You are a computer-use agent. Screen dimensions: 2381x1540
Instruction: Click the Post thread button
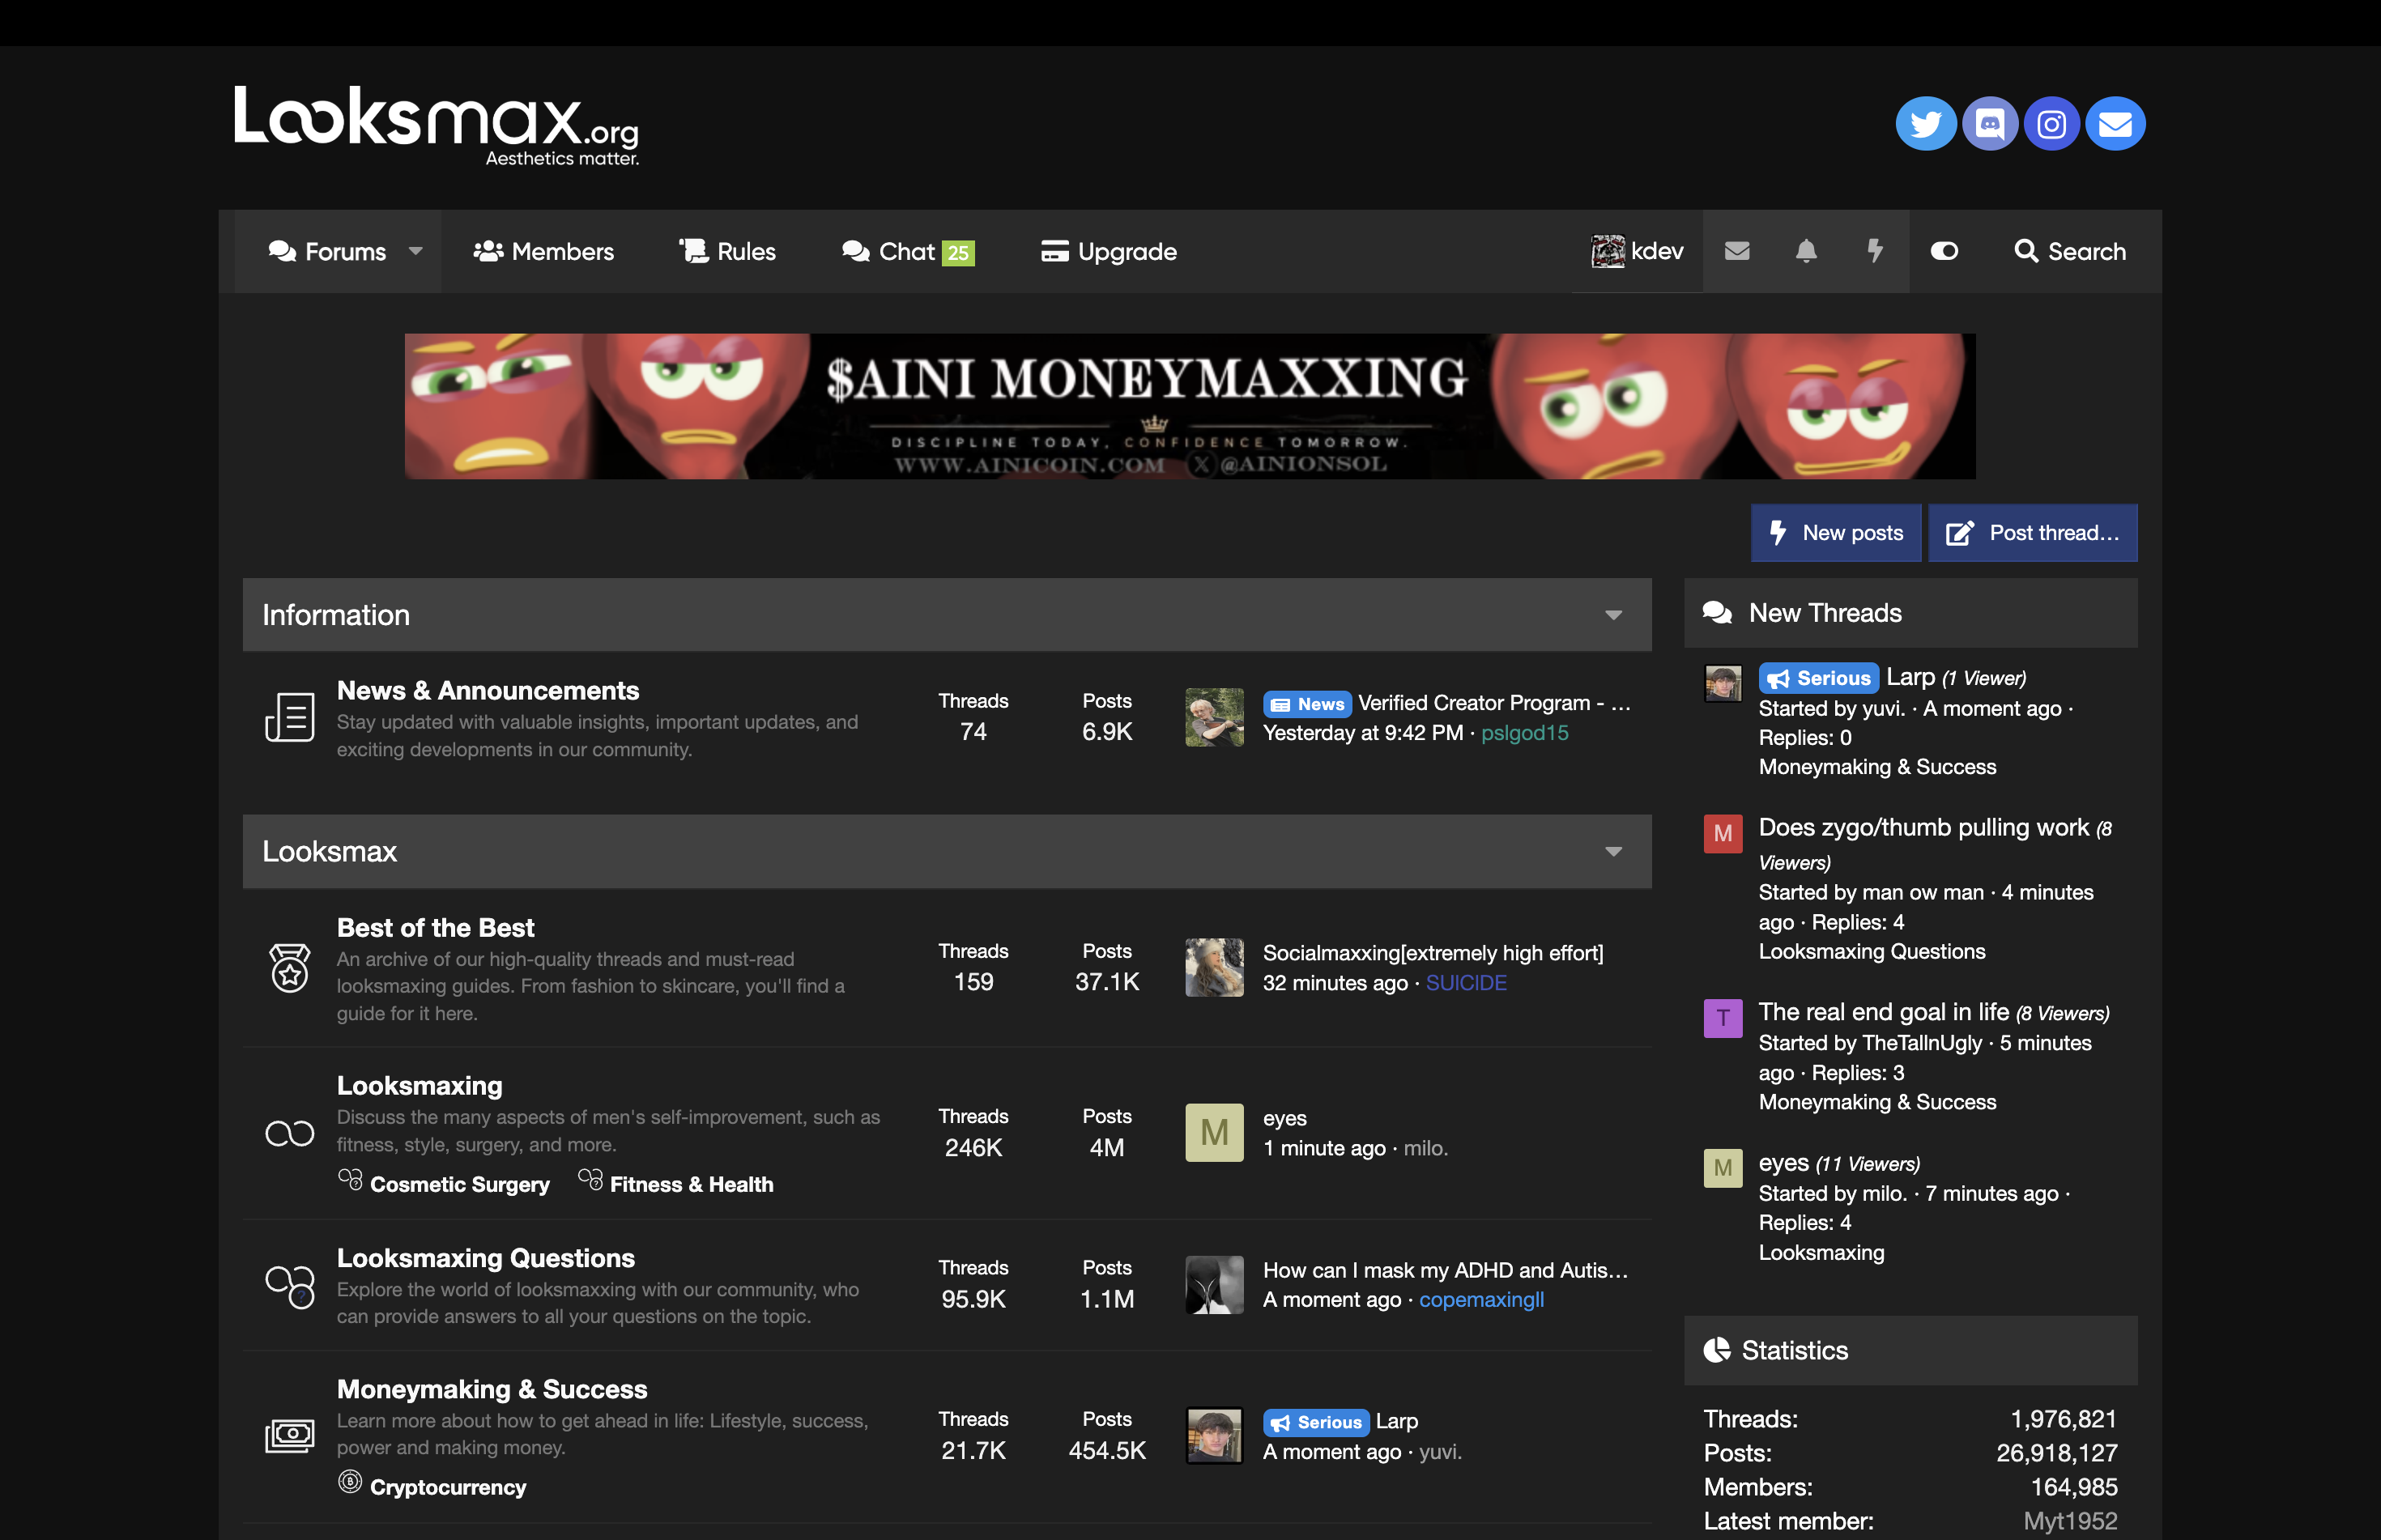(2032, 533)
